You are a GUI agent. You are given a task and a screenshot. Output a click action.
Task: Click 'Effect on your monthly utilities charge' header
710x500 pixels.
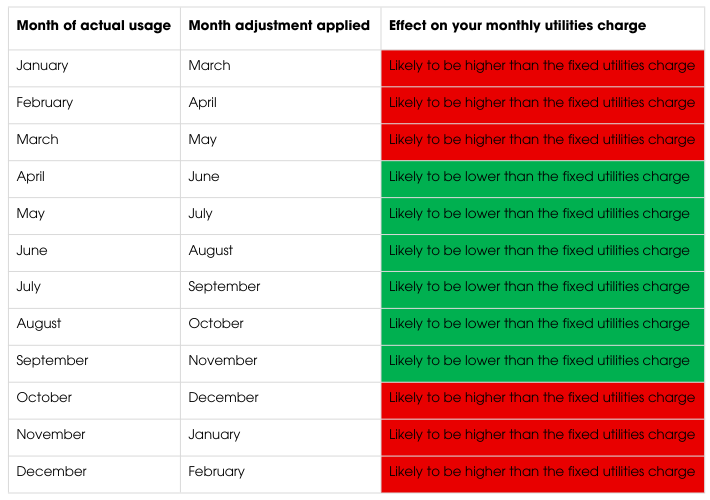[x=517, y=26]
